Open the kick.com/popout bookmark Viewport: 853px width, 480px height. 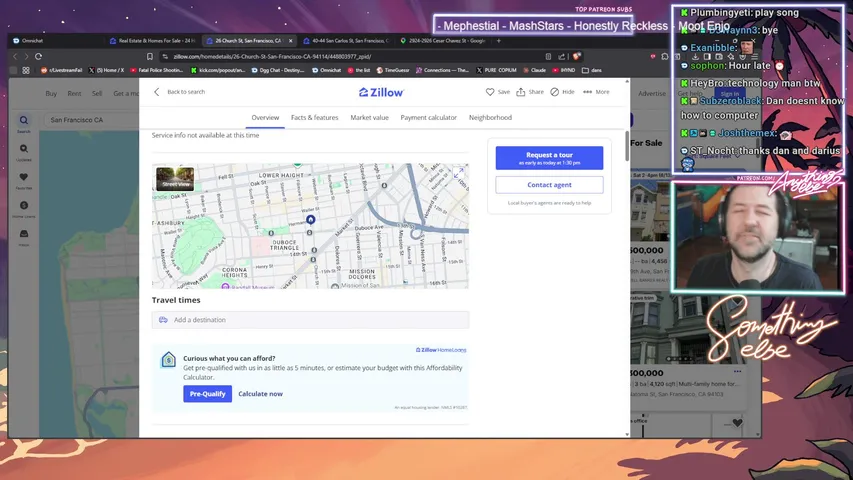[218, 70]
